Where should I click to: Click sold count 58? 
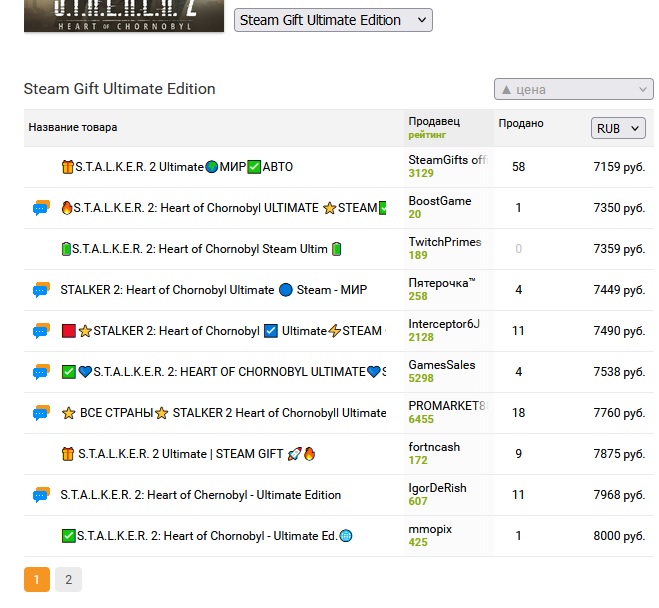[x=518, y=167]
